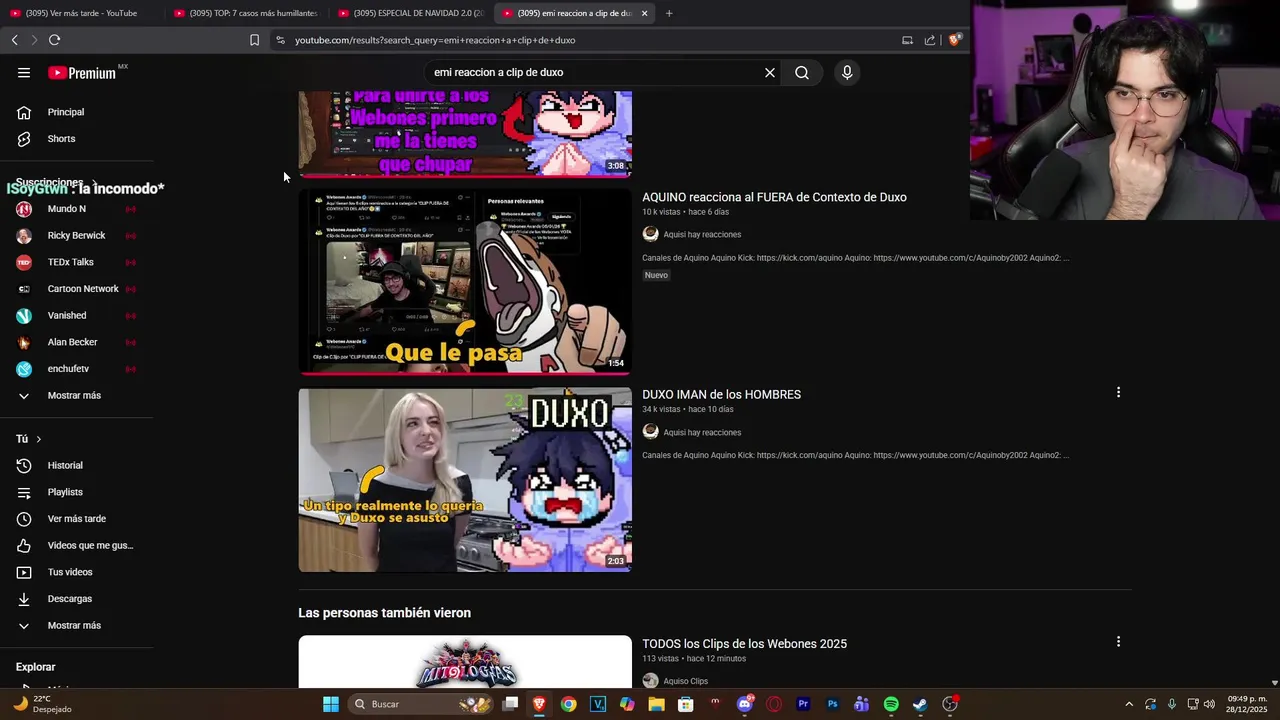
Task: Start voice search with microphone icon
Action: (x=847, y=72)
